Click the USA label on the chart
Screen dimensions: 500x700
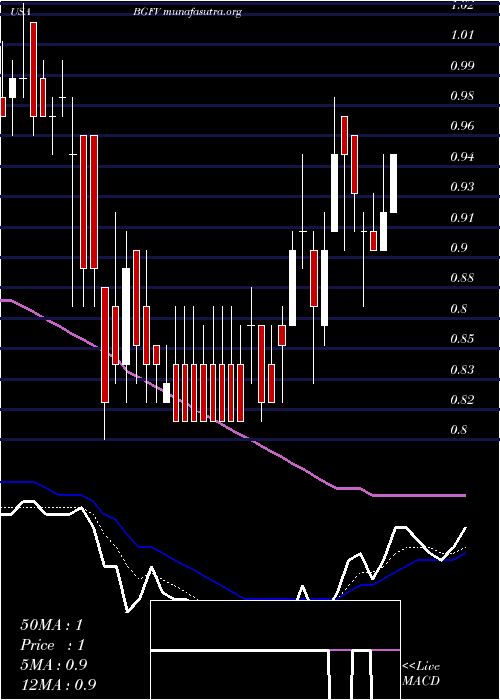pos(21,12)
